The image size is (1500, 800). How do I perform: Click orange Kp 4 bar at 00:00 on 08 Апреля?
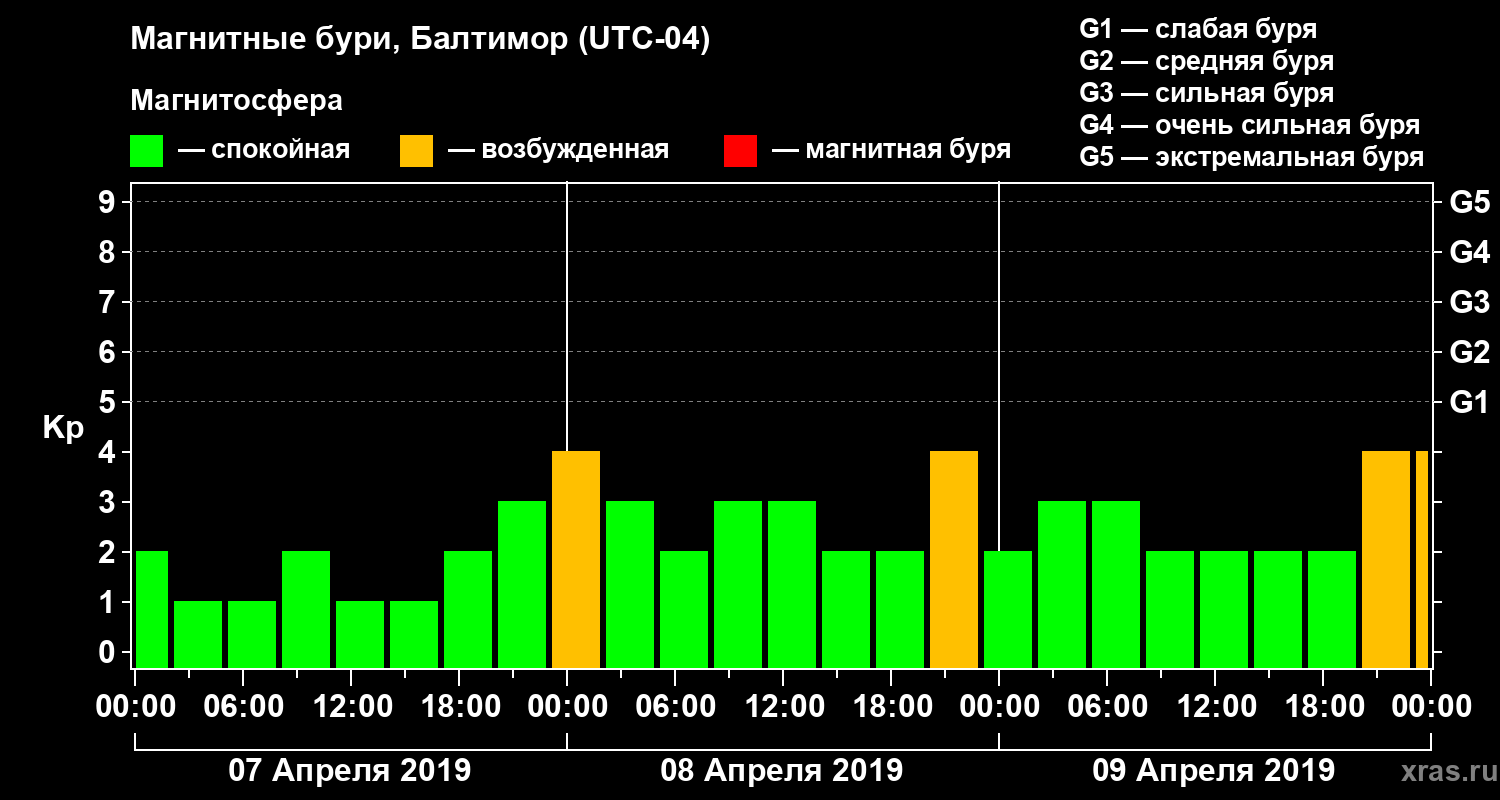tap(576, 559)
